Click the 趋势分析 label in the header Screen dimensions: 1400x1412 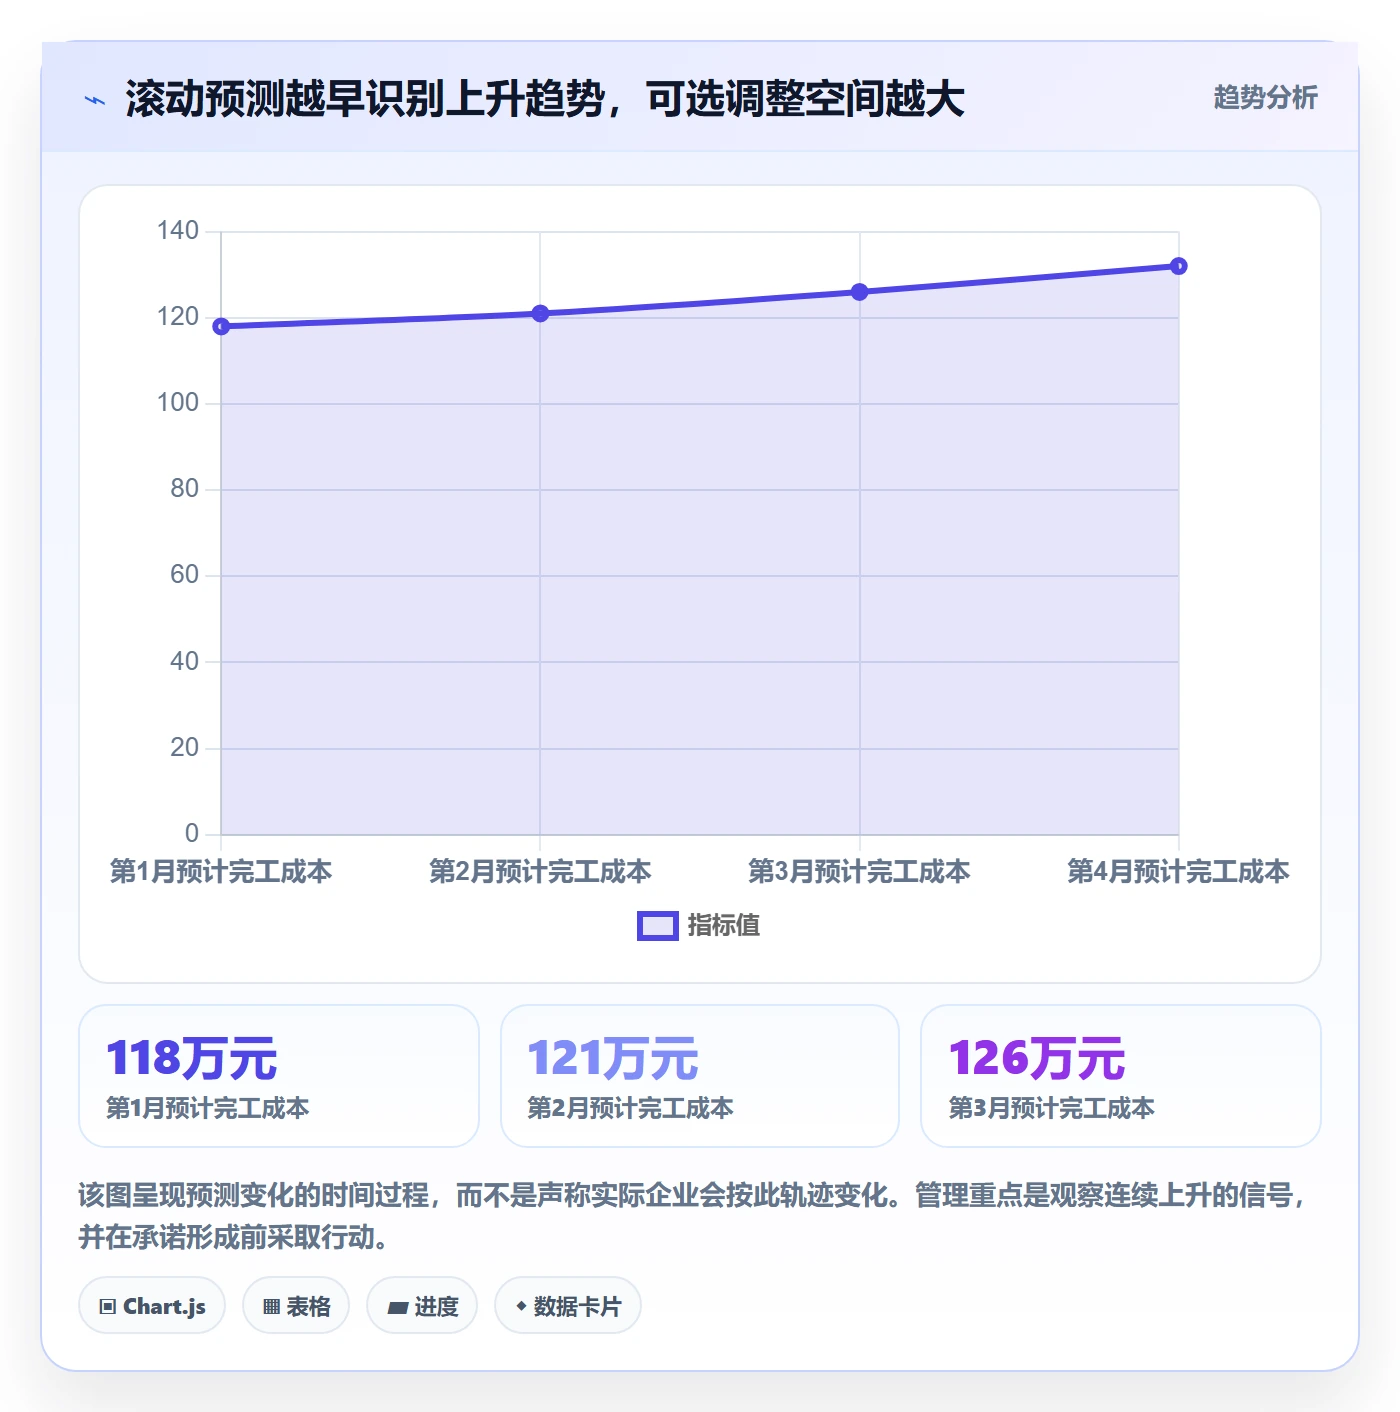(x=1265, y=98)
